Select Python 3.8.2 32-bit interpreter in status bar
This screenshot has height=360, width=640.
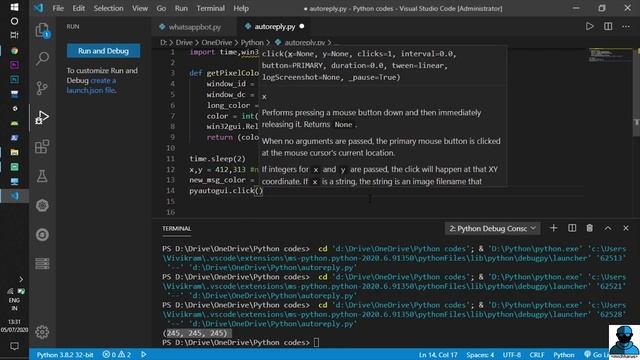[x=65, y=355]
